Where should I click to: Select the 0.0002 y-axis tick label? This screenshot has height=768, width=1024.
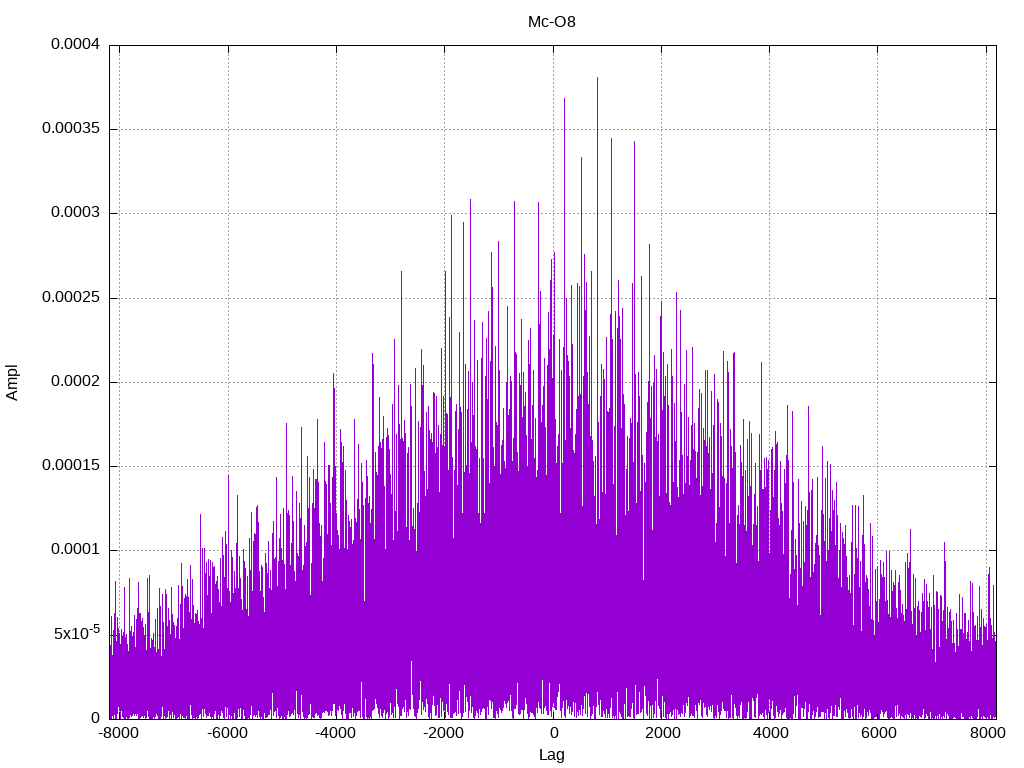70,382
